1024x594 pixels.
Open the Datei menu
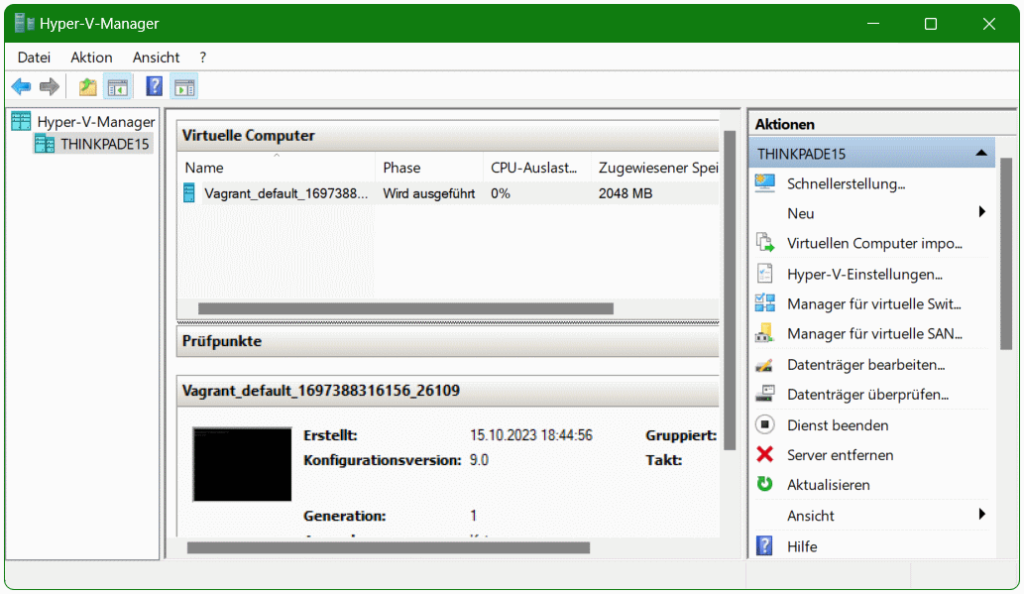tap(33, 57)
